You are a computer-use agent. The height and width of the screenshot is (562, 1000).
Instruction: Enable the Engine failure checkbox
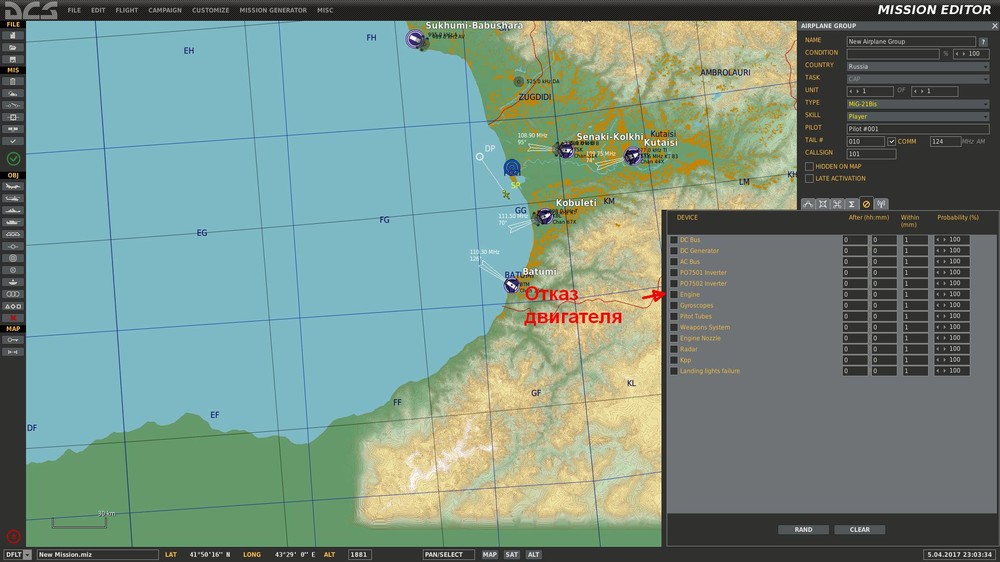click(673, 295)
